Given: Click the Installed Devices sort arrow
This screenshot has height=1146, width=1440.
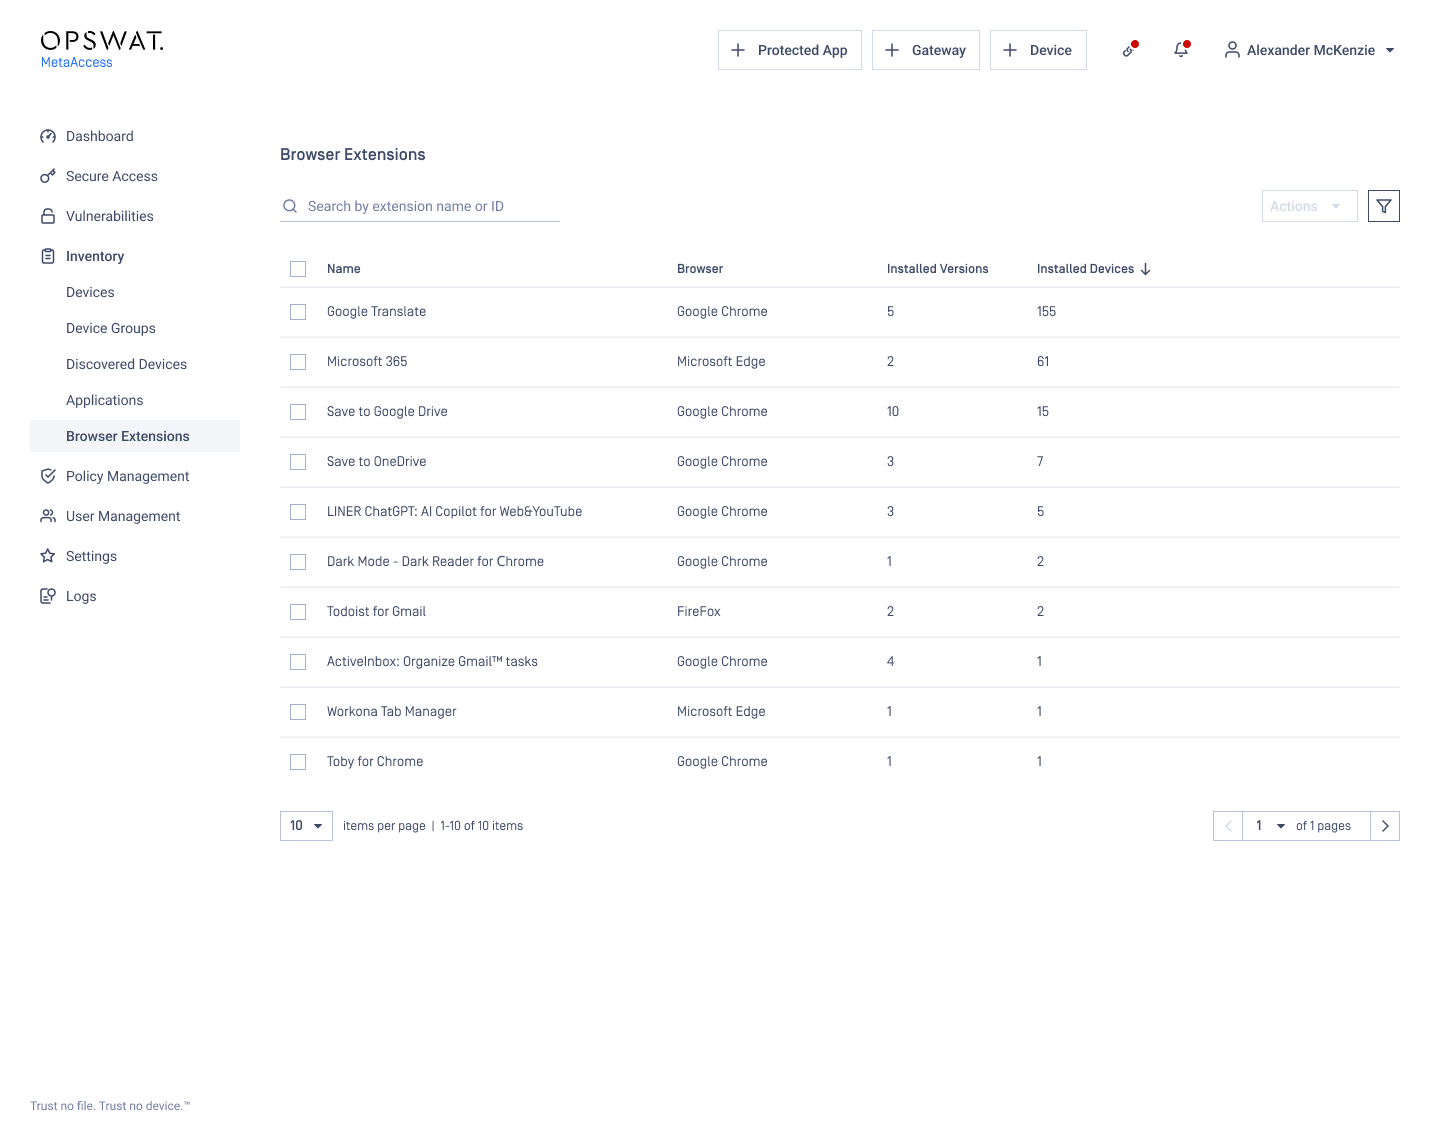Looking at the screenshot, I should (1146, 269).
